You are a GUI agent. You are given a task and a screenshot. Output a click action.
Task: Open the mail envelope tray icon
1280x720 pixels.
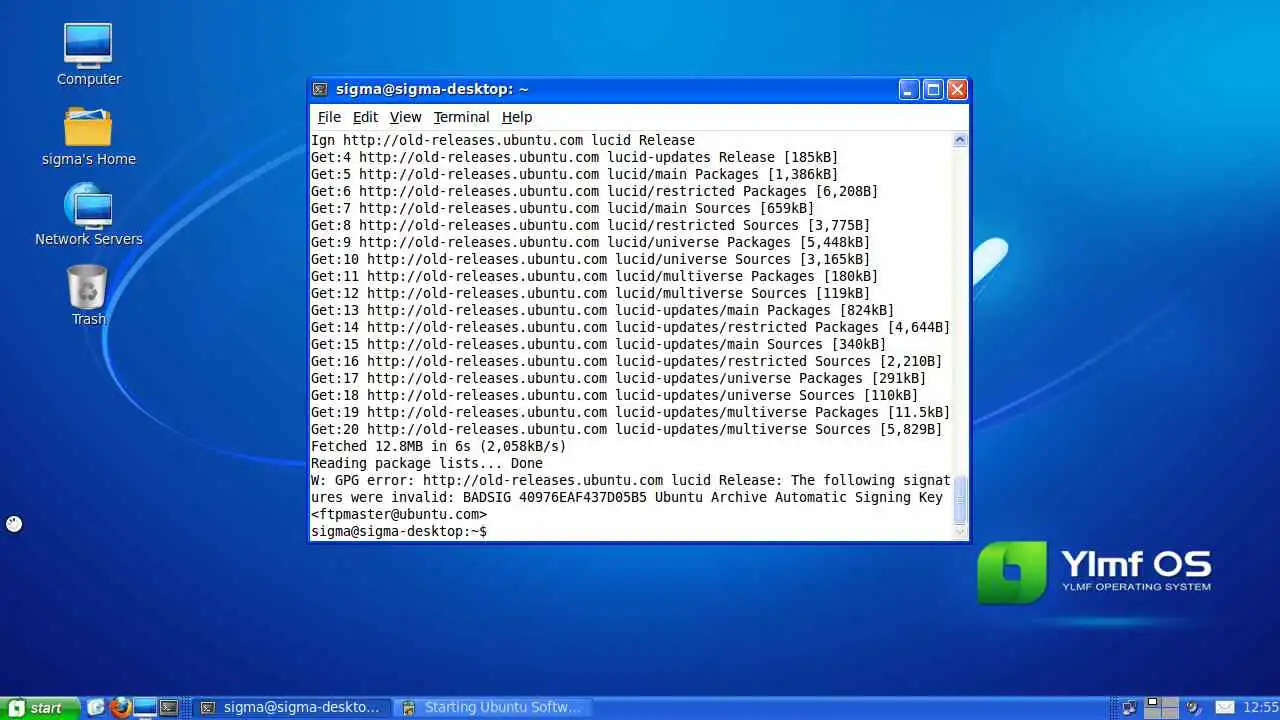pos(1223,707)
